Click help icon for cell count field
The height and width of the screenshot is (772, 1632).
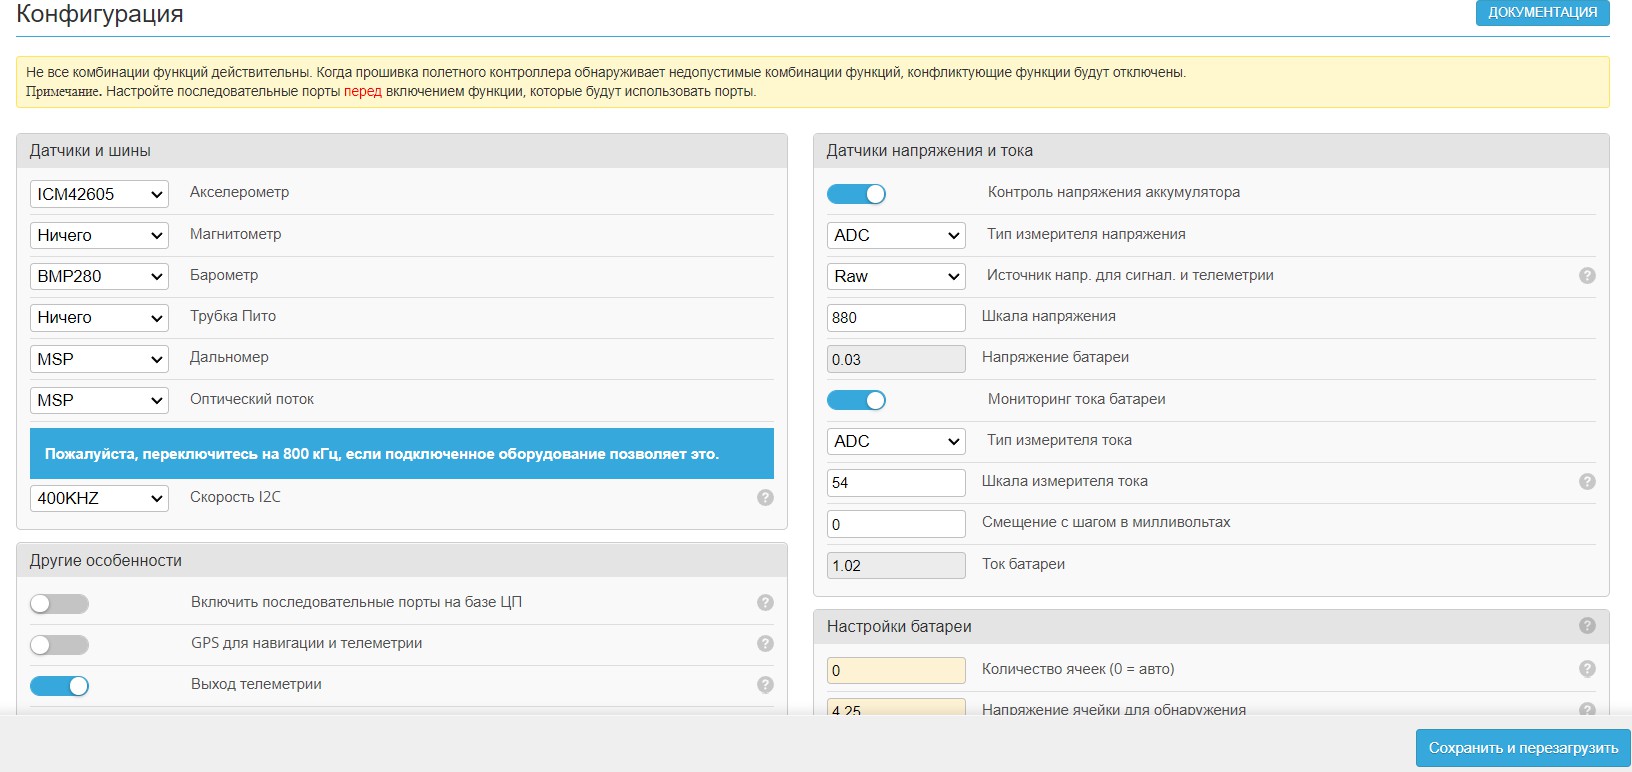point(1586,669)
